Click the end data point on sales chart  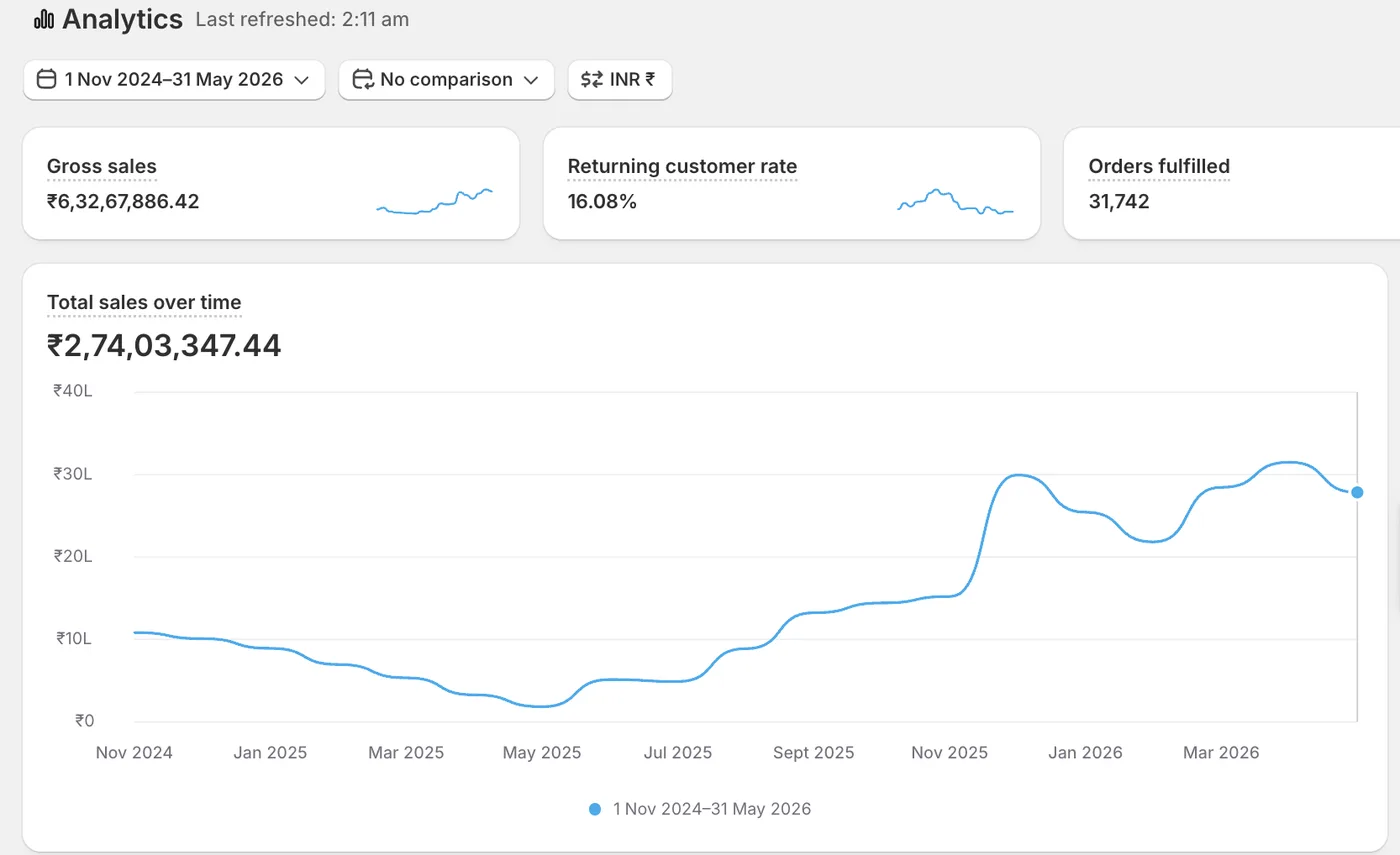click(x=1357, y=492)
